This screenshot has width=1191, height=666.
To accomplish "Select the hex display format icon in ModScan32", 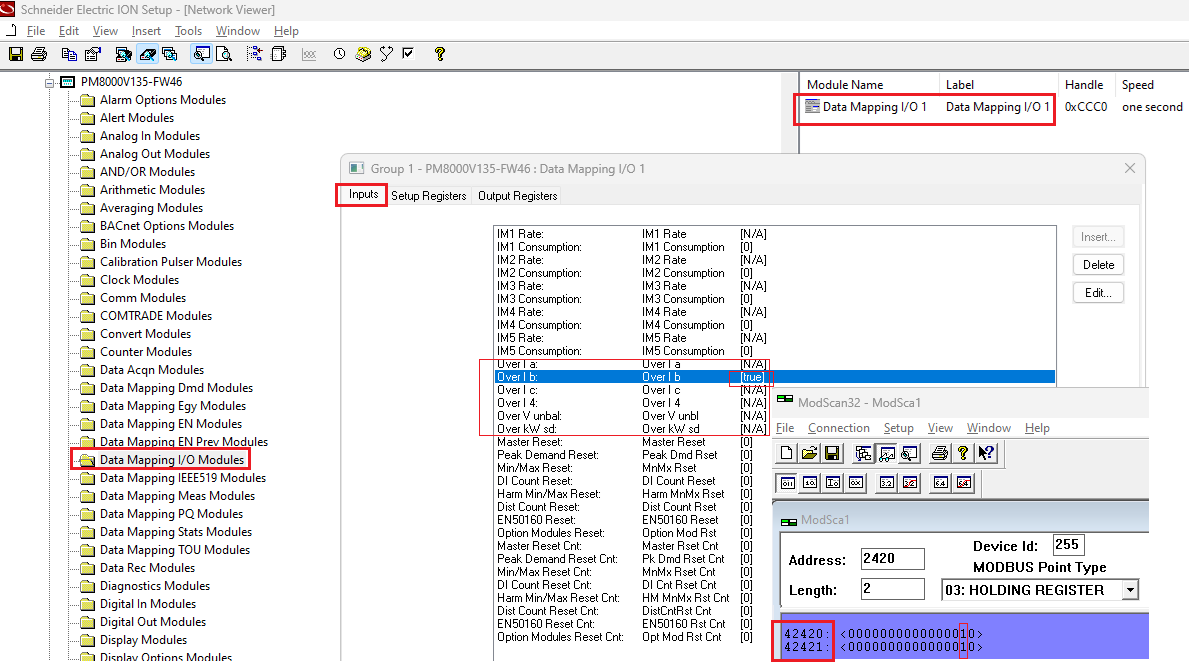I will (x=856, y=483).
